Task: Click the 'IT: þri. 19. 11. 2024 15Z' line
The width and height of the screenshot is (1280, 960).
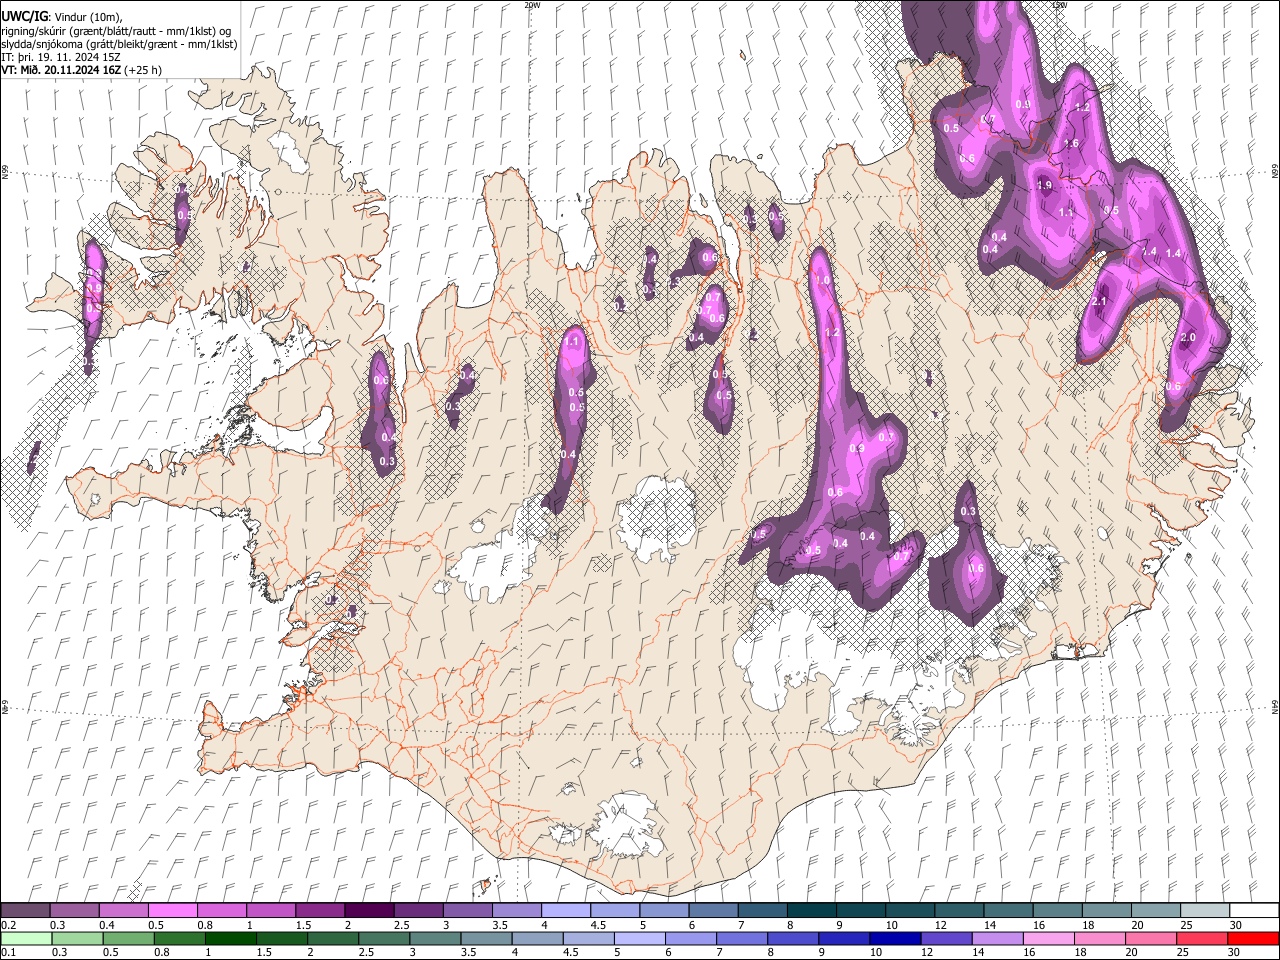Action: click(x=61, y=57)
